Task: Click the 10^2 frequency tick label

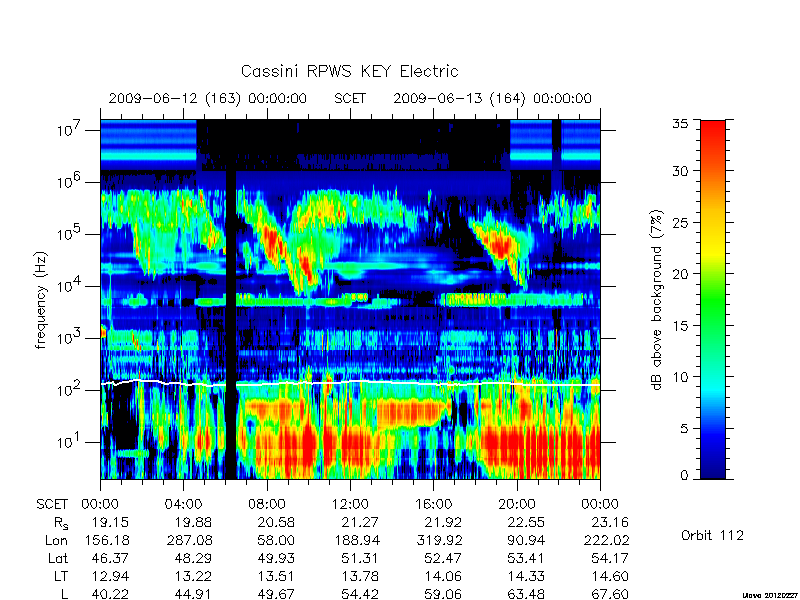Action: [67, 389]
